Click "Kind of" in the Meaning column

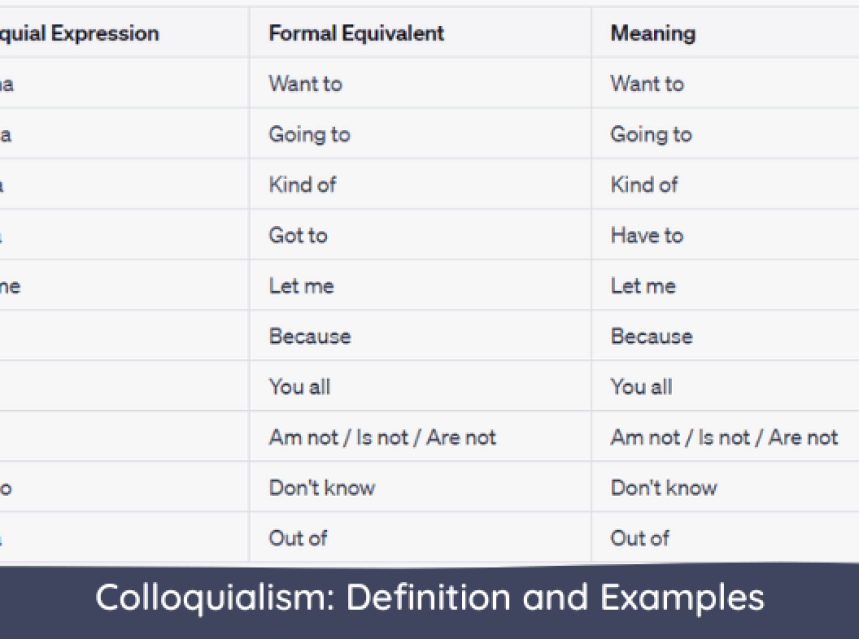click(x=644, y=185)
